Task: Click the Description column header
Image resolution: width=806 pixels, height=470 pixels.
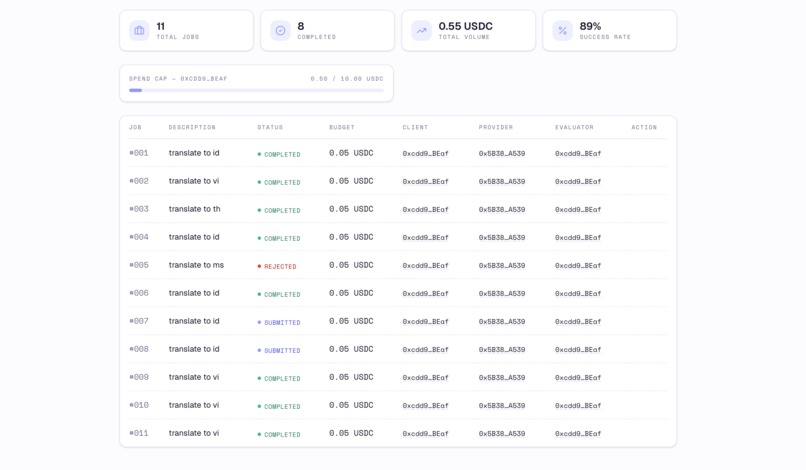Action: point(192,127)
